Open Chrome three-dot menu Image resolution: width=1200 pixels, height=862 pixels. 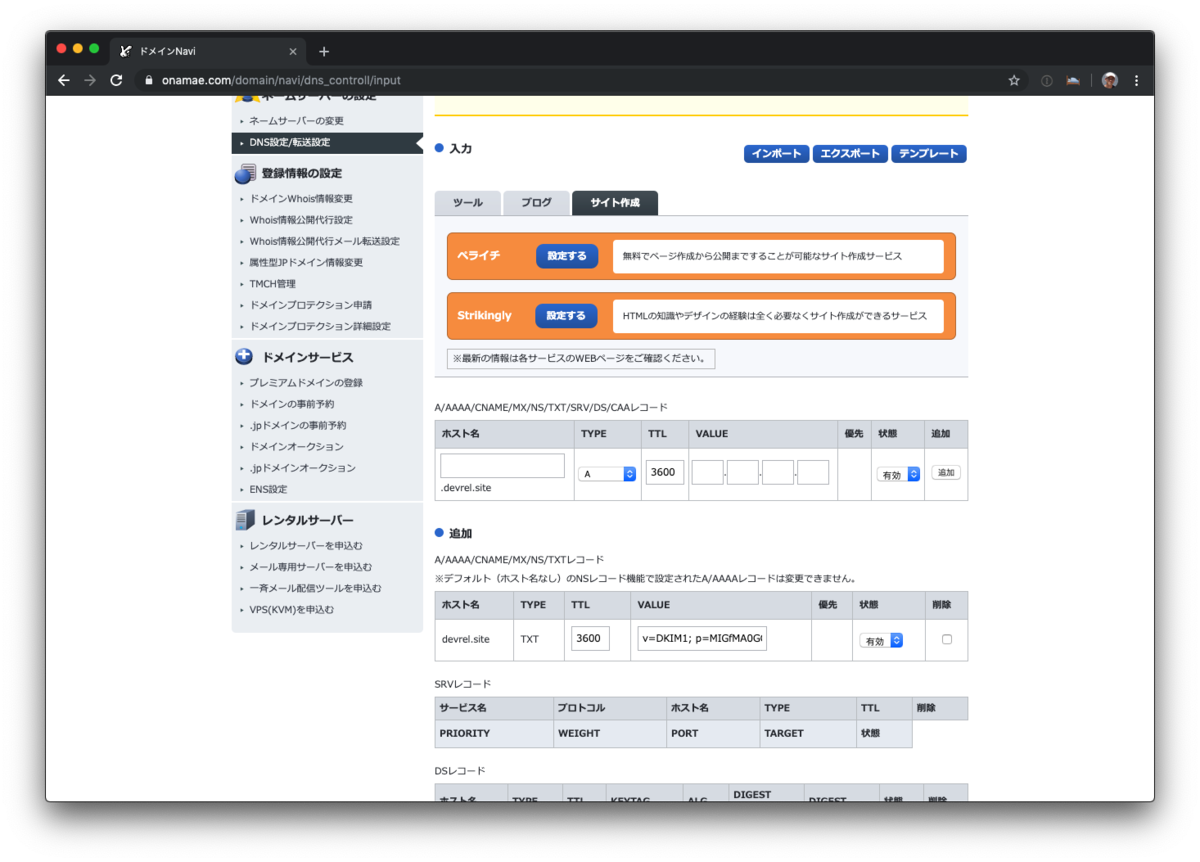pyautogui.click(x=1136, y=80)
